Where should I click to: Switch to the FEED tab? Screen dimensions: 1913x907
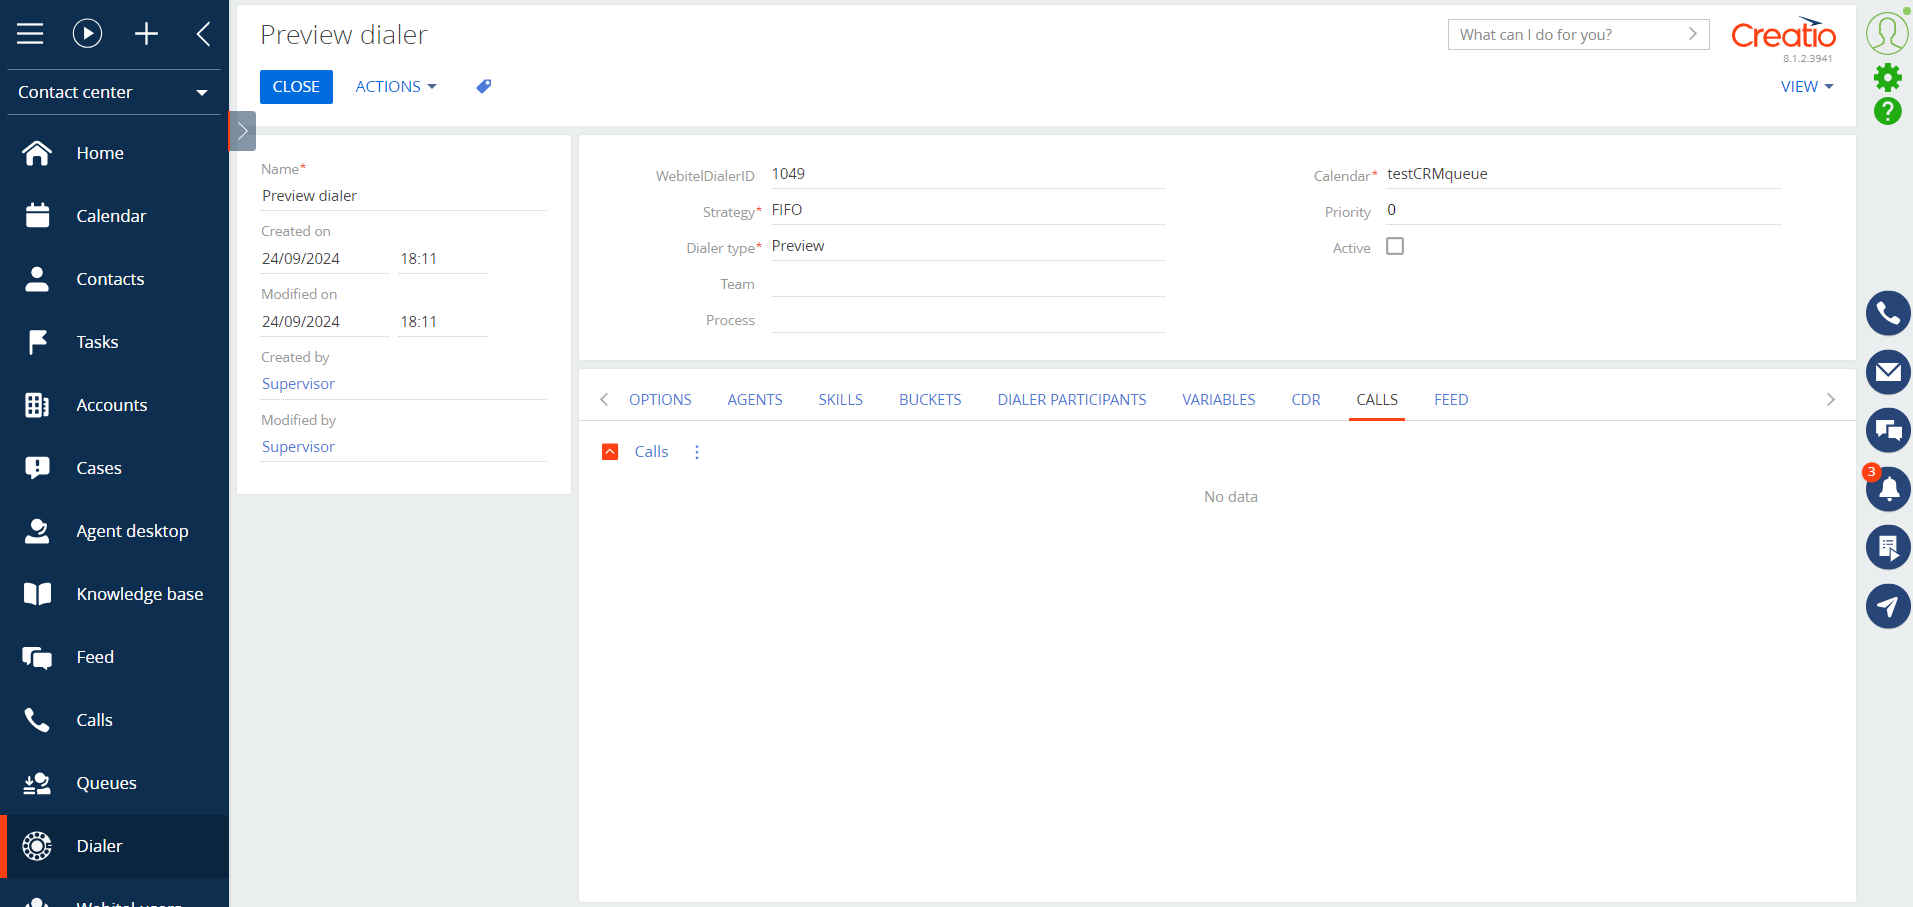click(1451, 400)
